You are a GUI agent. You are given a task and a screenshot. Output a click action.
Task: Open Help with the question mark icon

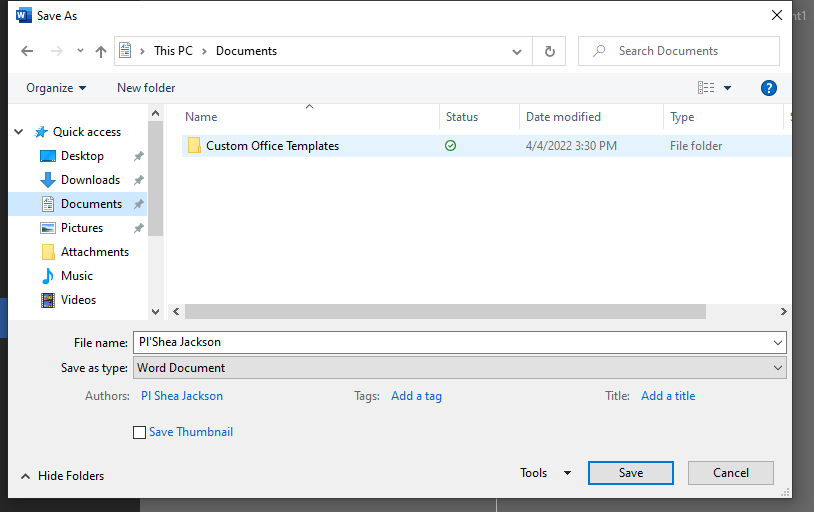pos(768,88)
